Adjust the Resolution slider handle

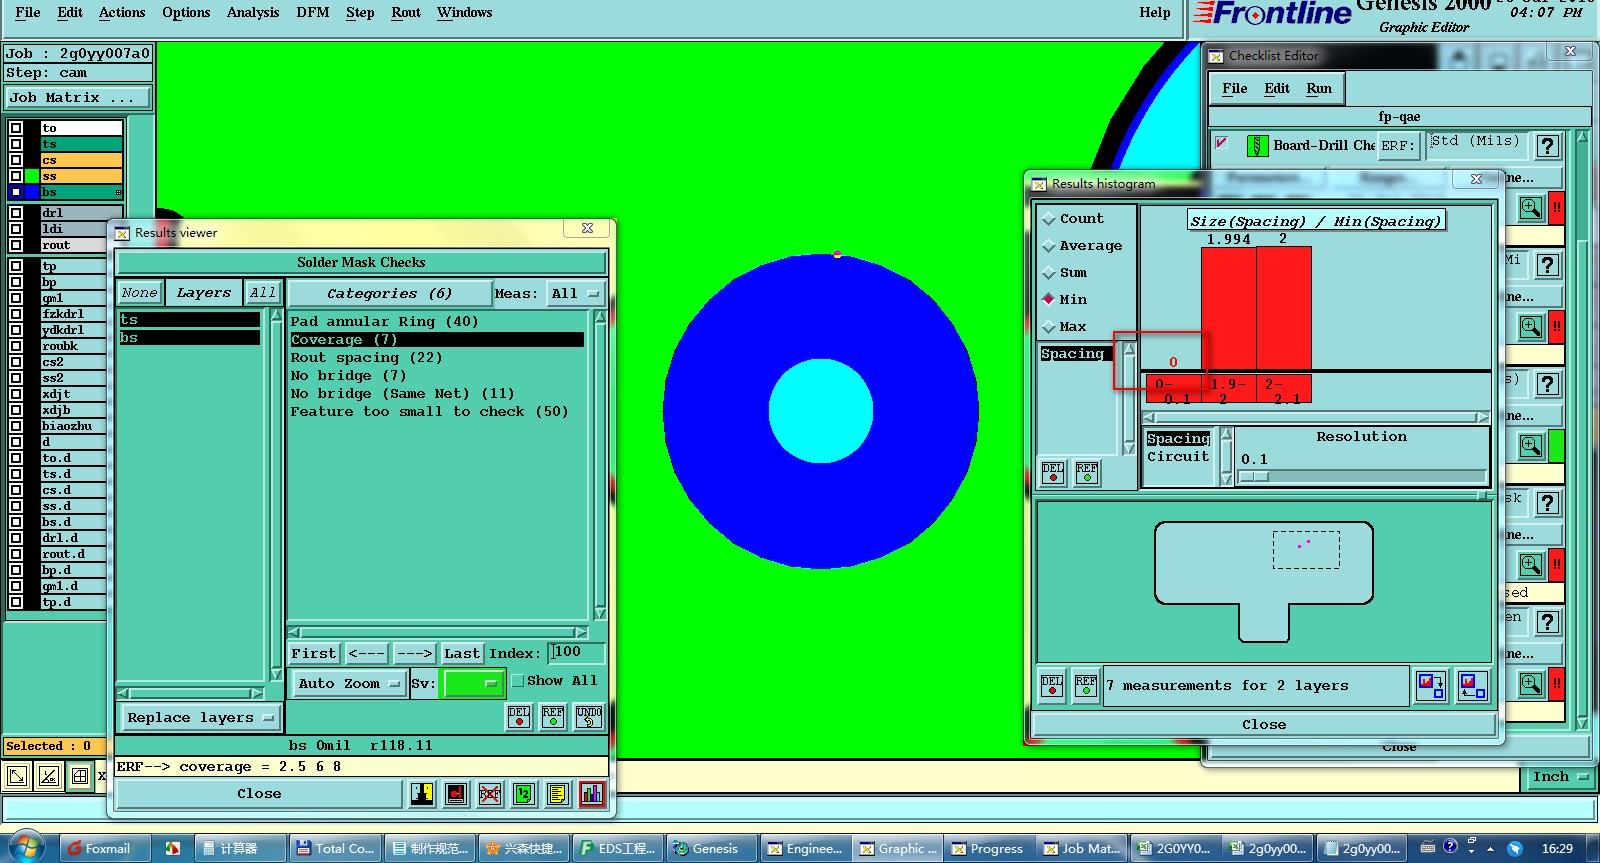pyautogui.click(x=1254, y=477)
